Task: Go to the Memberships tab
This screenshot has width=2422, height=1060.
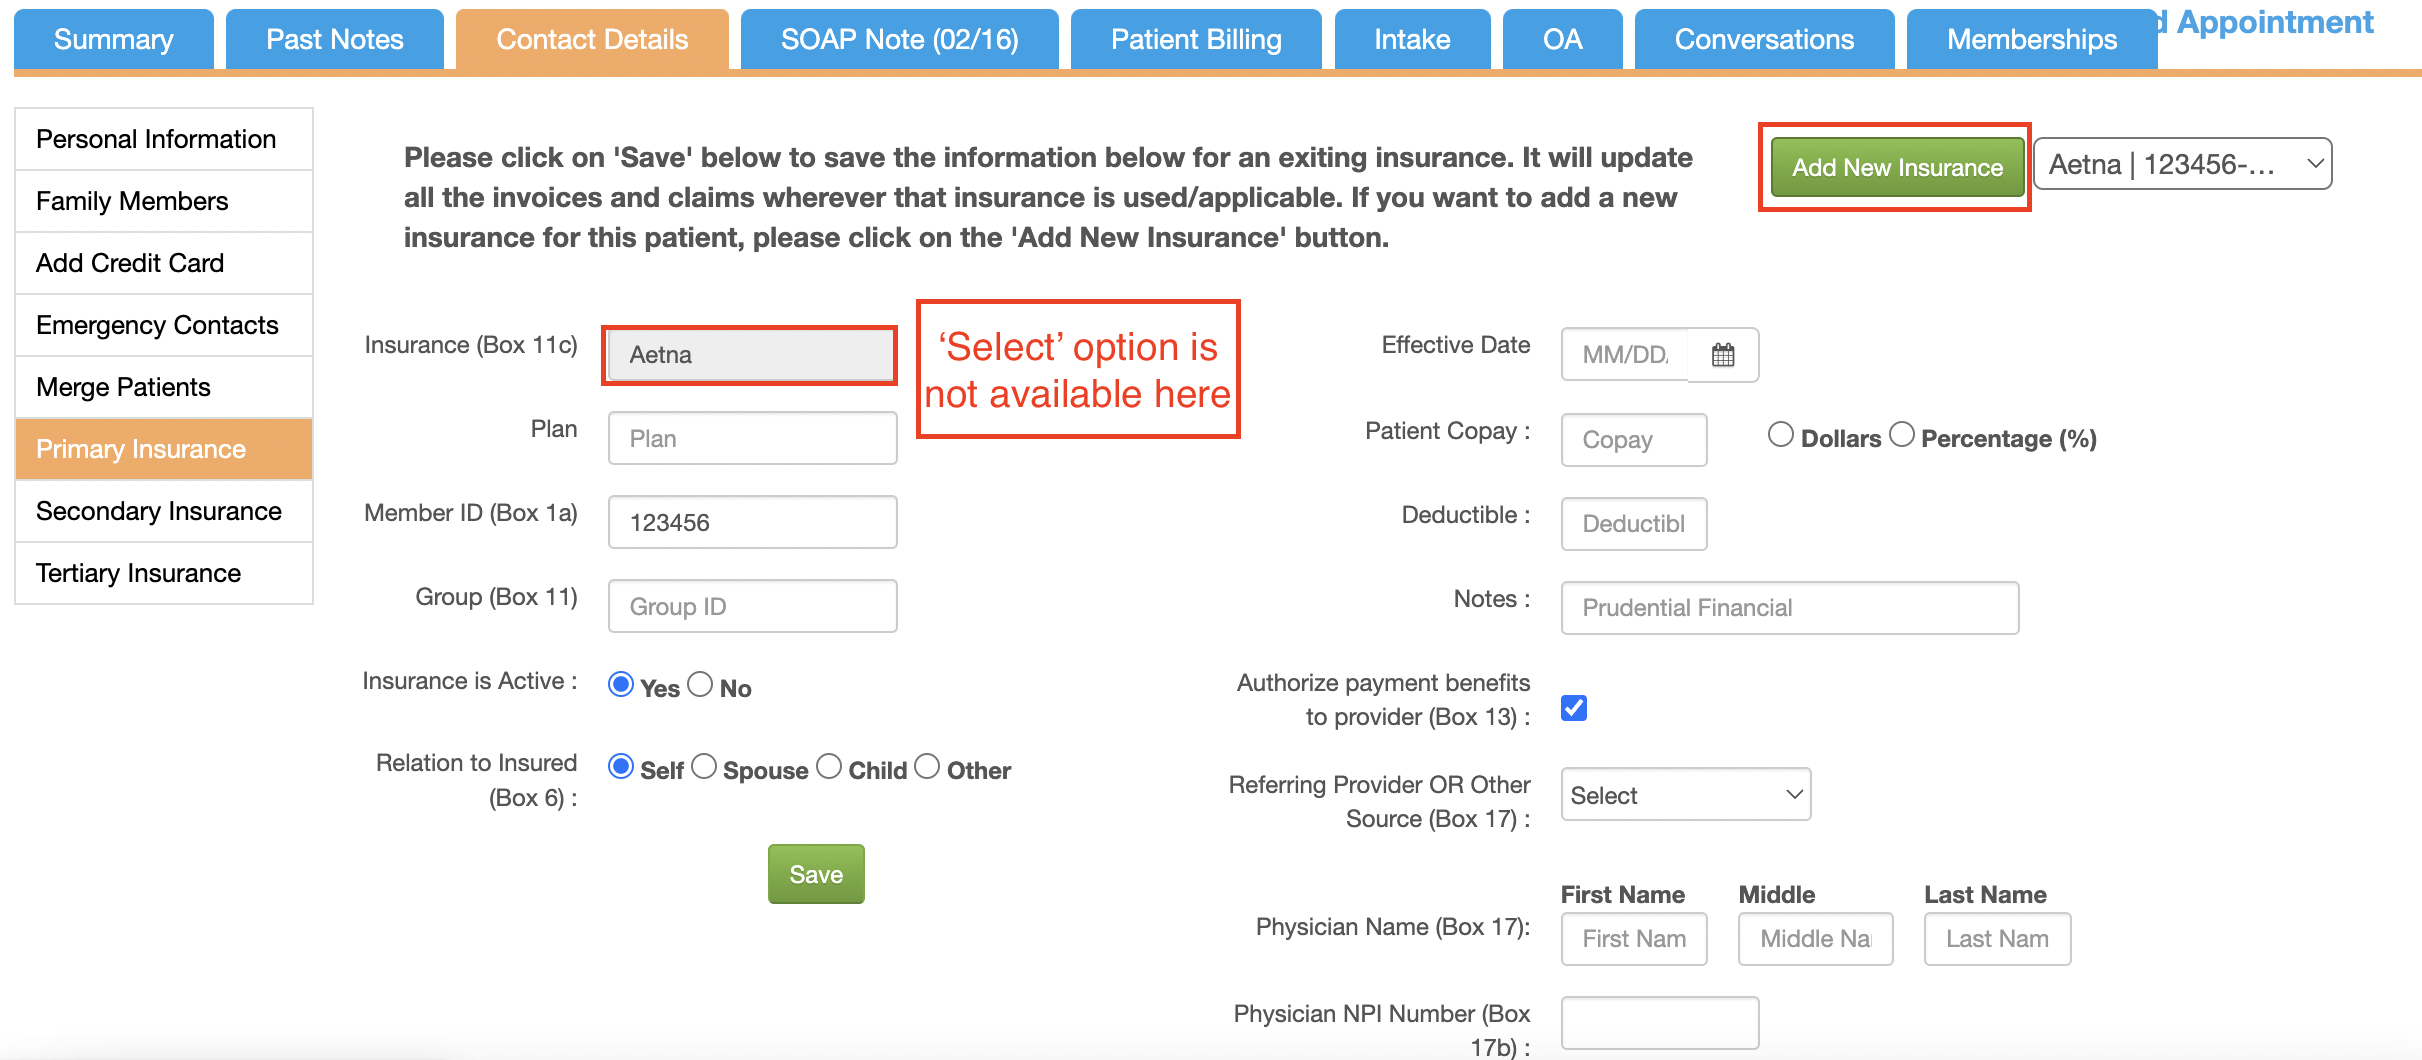Action: pos(2031,40)
